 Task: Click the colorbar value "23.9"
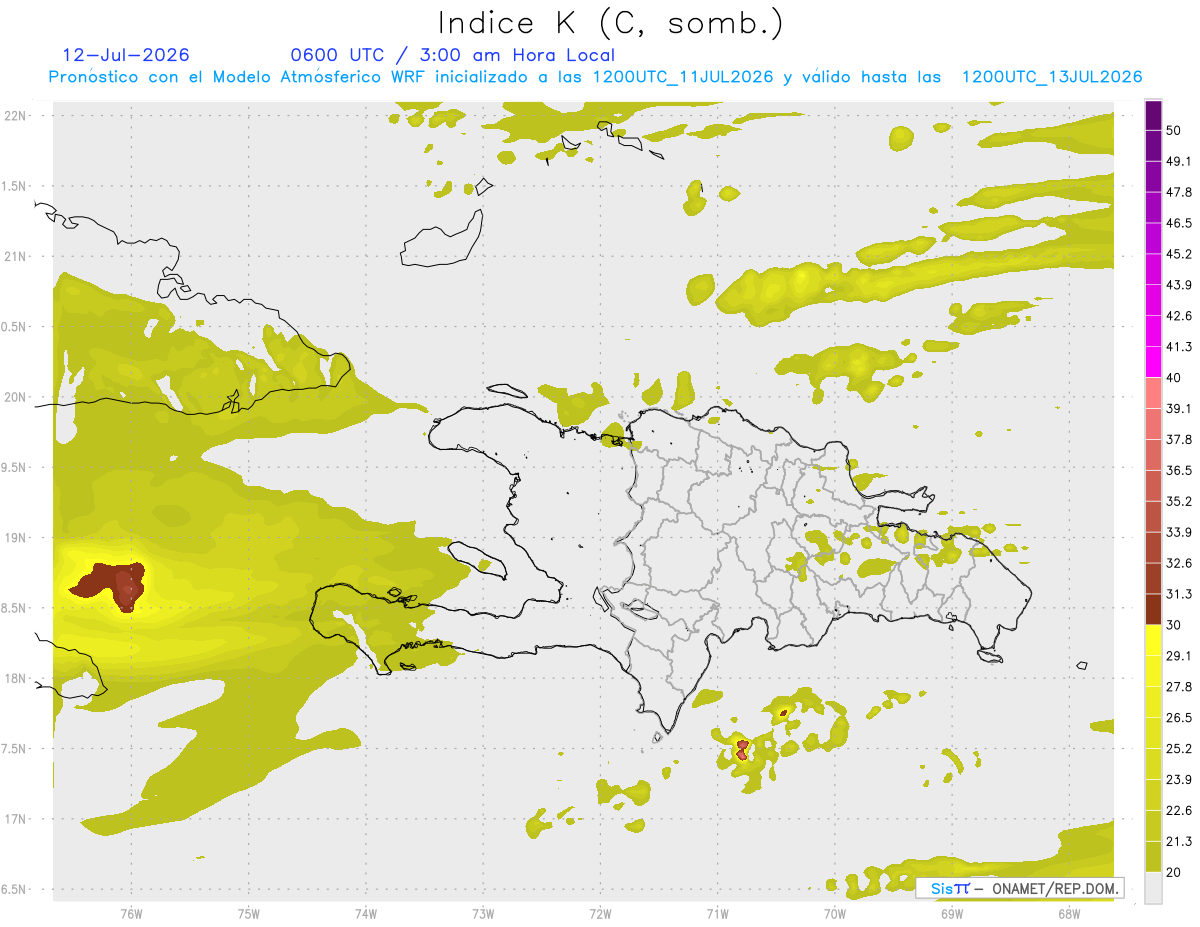(1179, 780)
